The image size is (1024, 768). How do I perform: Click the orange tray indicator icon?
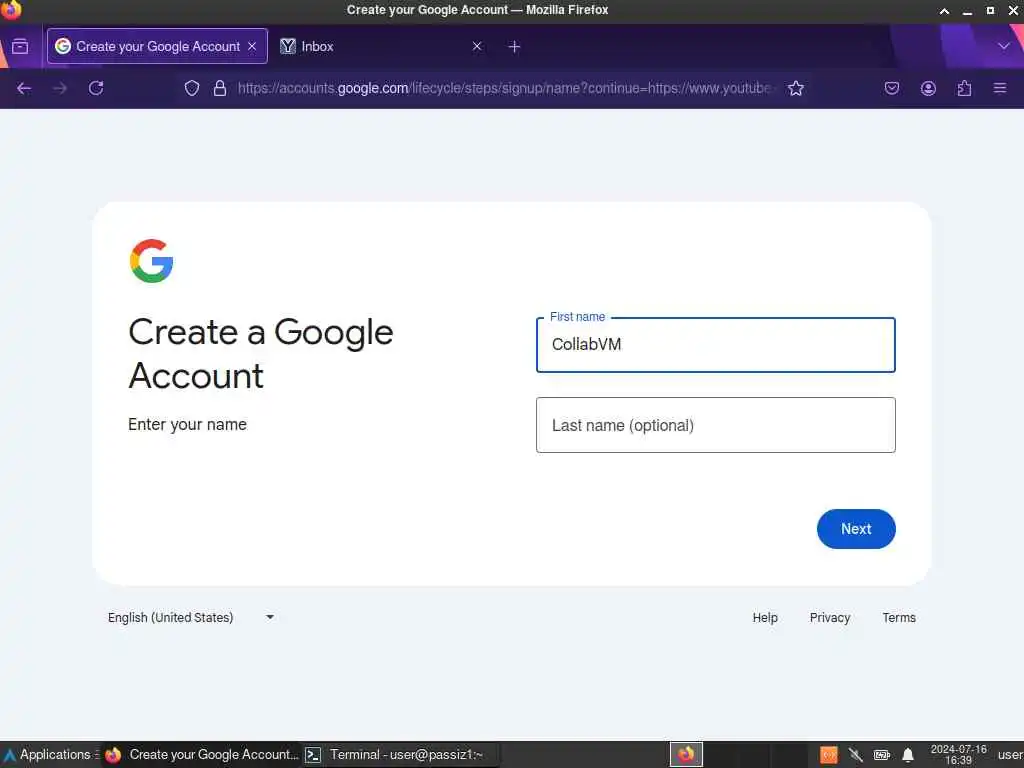pyautogui.click(x=828, y=756)
